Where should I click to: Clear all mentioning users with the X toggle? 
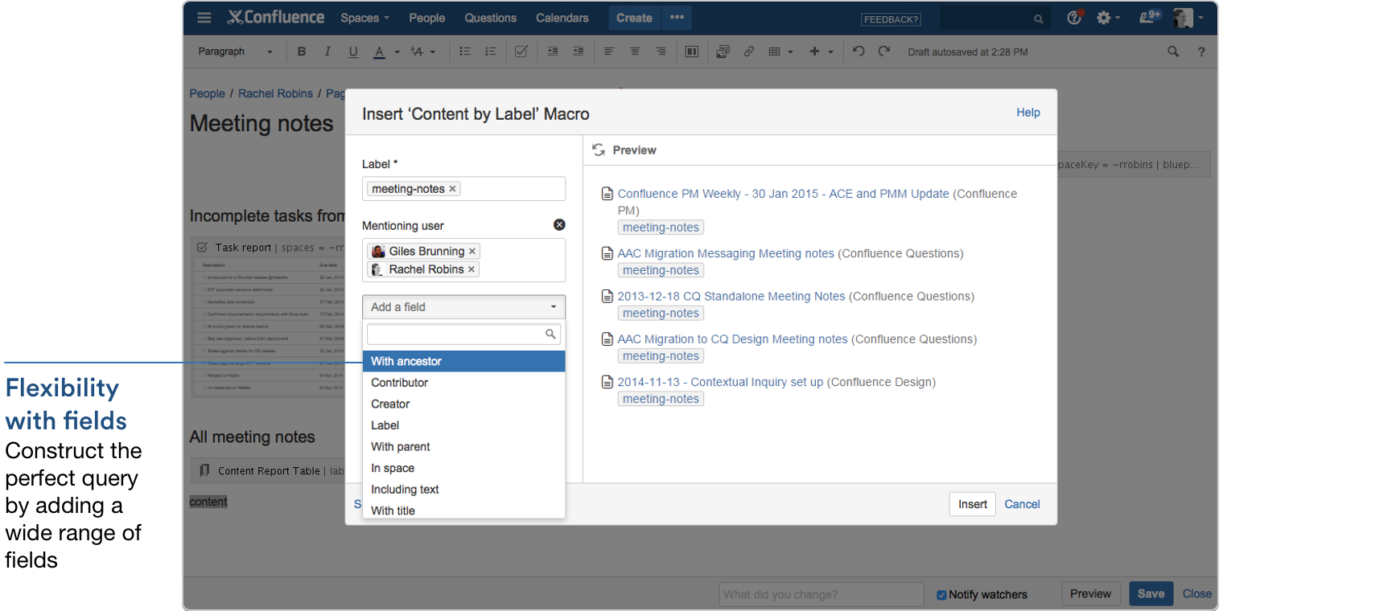[x=559, y=225]
